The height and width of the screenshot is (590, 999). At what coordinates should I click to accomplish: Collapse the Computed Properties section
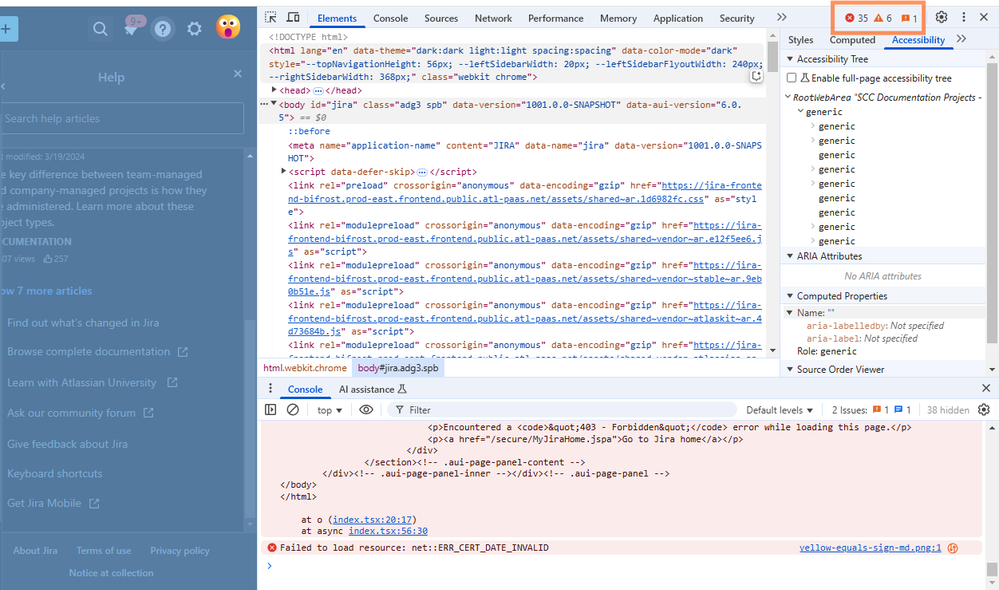[x=790, y=296]
